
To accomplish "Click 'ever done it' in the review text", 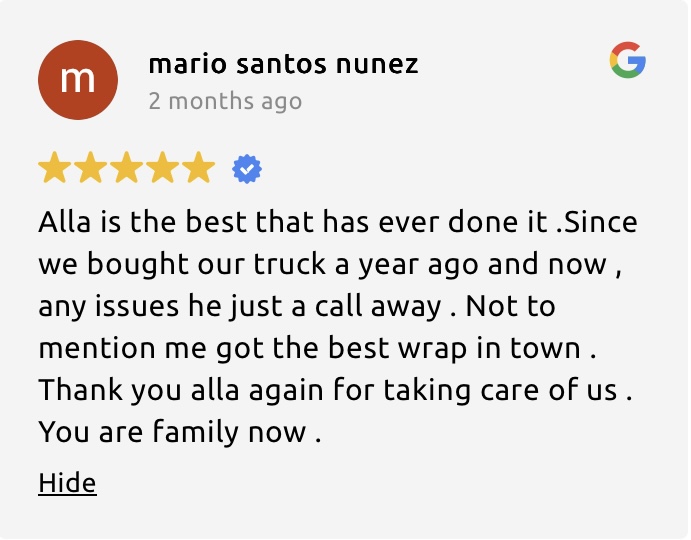I will (x=463, y=221).
